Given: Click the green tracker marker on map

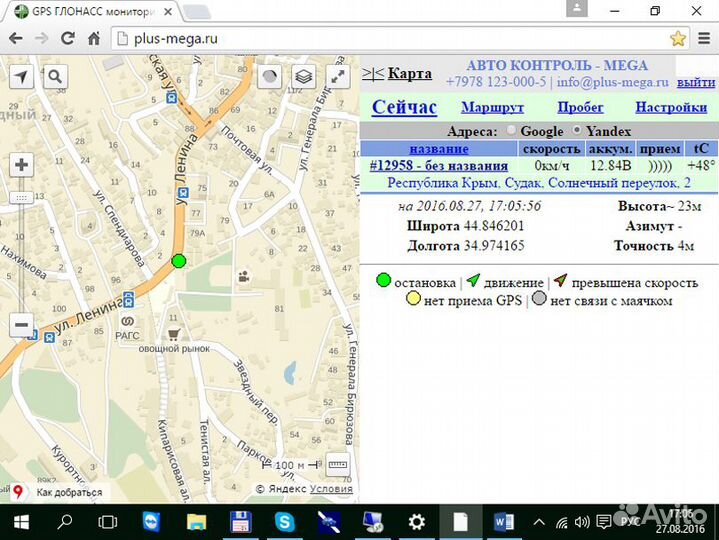Looking at the screenshot, I should (x=179, y=261).
